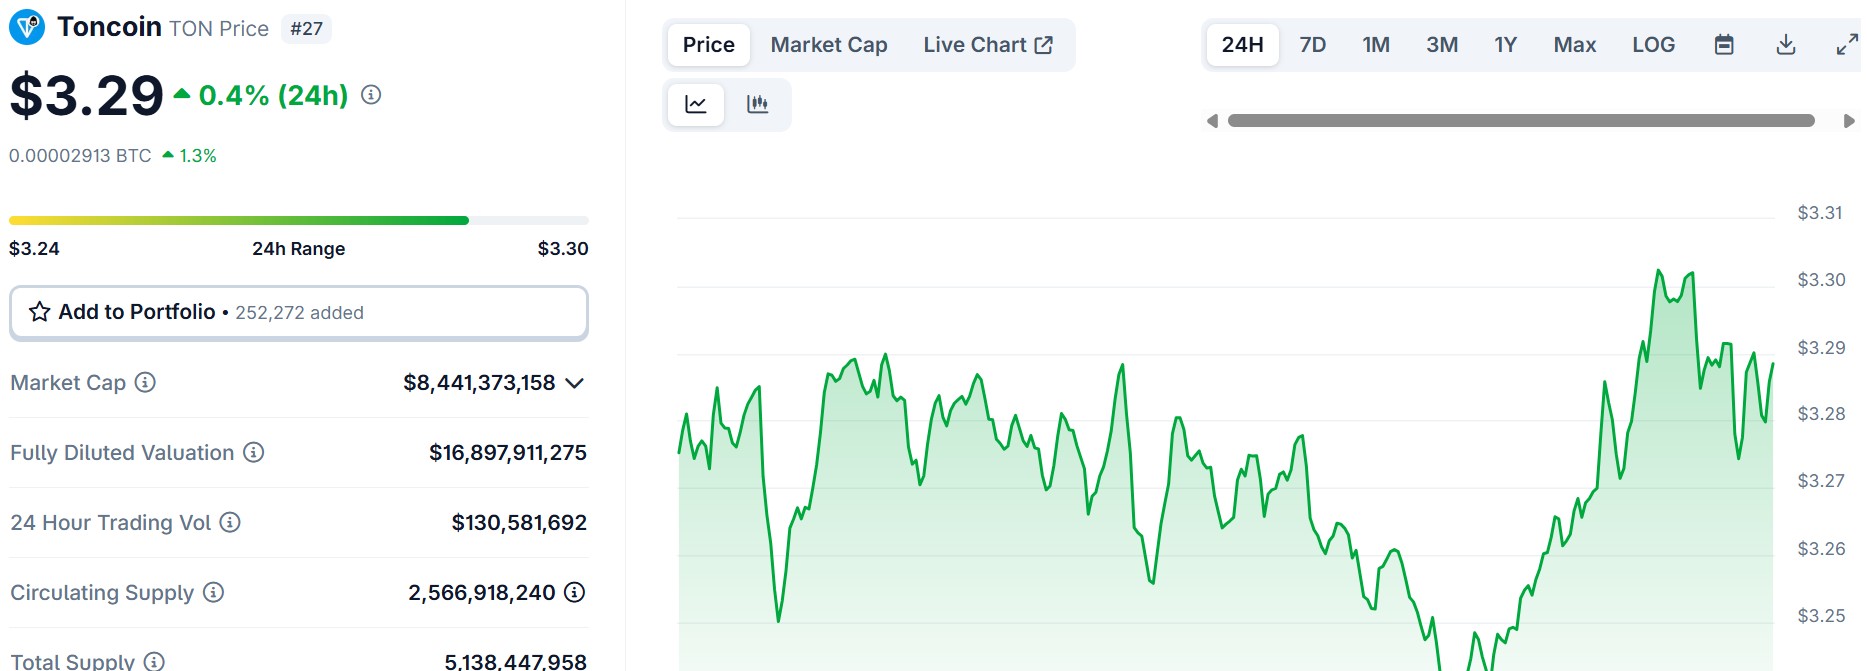
Task: Click the 24h Range progress bar
Action: point(299,220)
